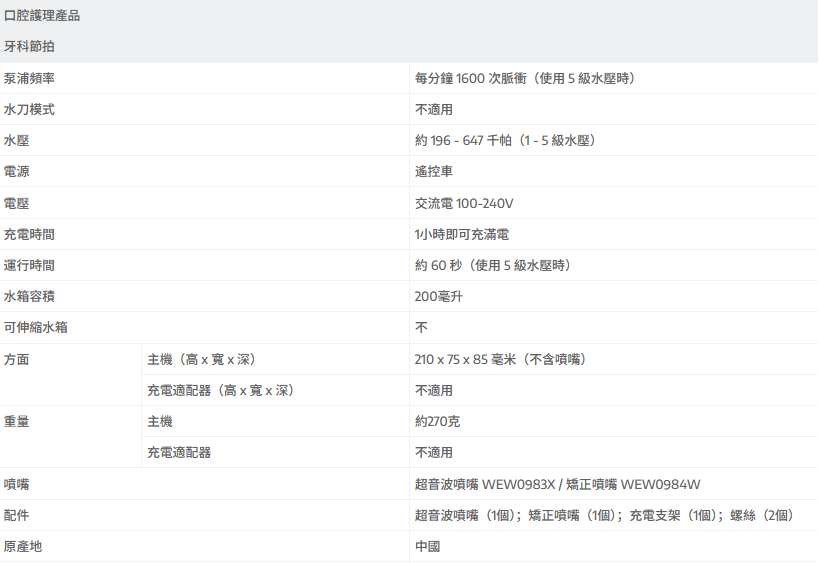The image size is (819, 563).
Task: Click the 電源 row label
Action: 17,172
